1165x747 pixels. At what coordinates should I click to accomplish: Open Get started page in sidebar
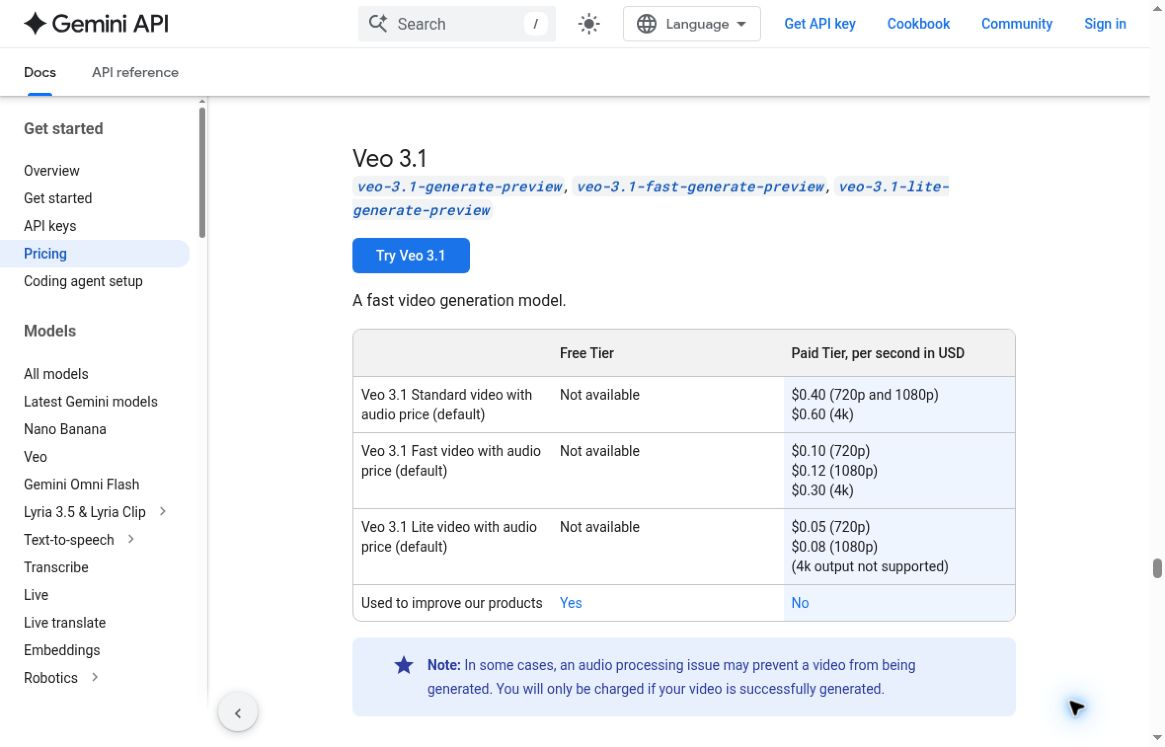tap(58, 198)
